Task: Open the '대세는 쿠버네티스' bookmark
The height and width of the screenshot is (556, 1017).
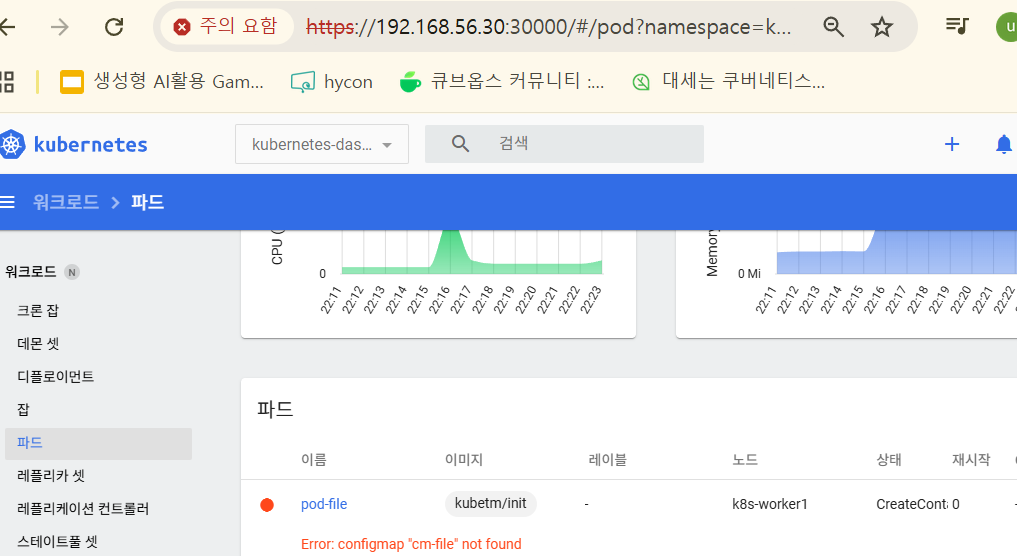Action: (728, 82)
